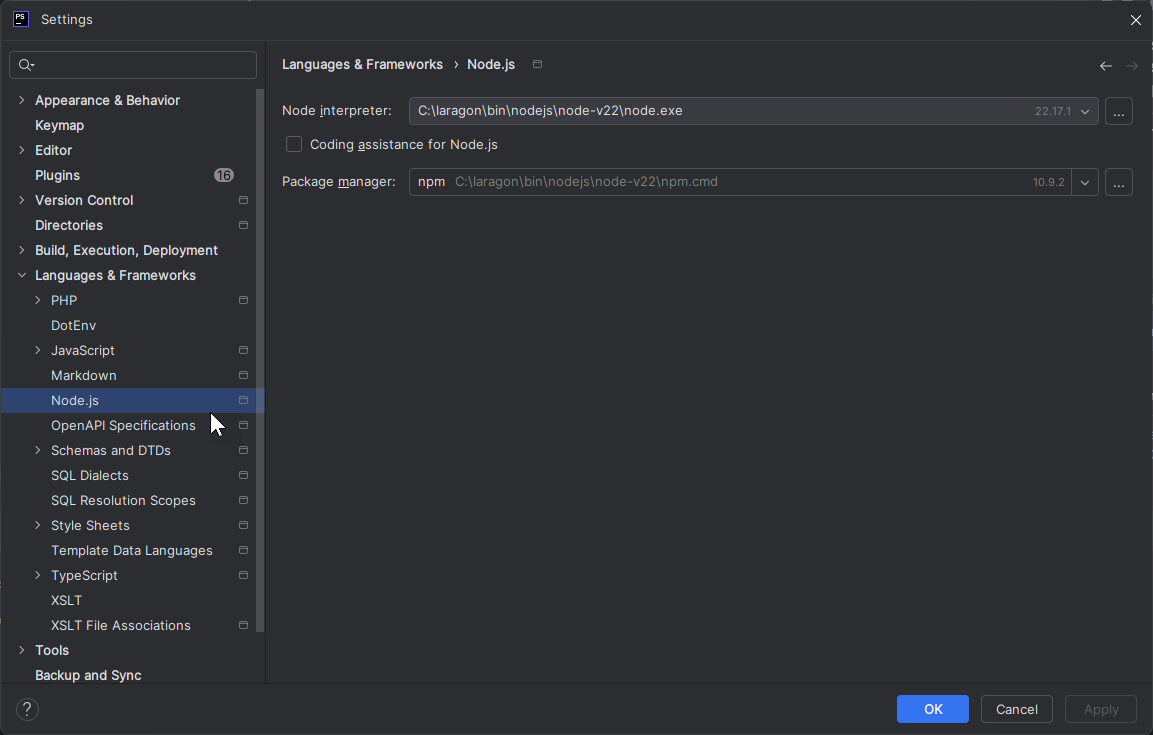Image resolution: width=1153 pixels, height=735 pixels.
Task: Click project-level icon on JavaScript row
Action: point(243,350)
